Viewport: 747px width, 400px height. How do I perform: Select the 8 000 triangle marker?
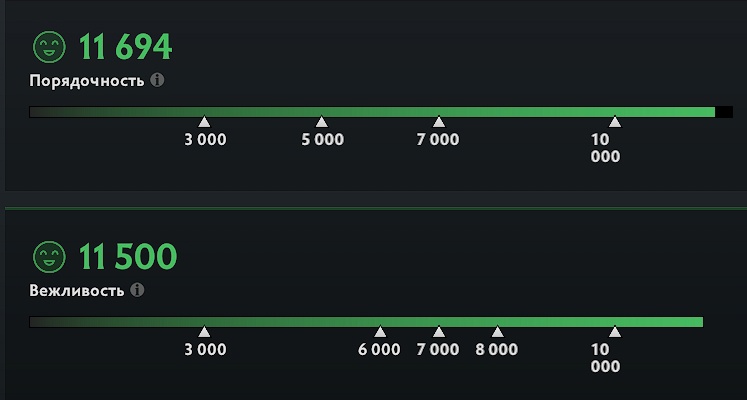pos(497,331)
